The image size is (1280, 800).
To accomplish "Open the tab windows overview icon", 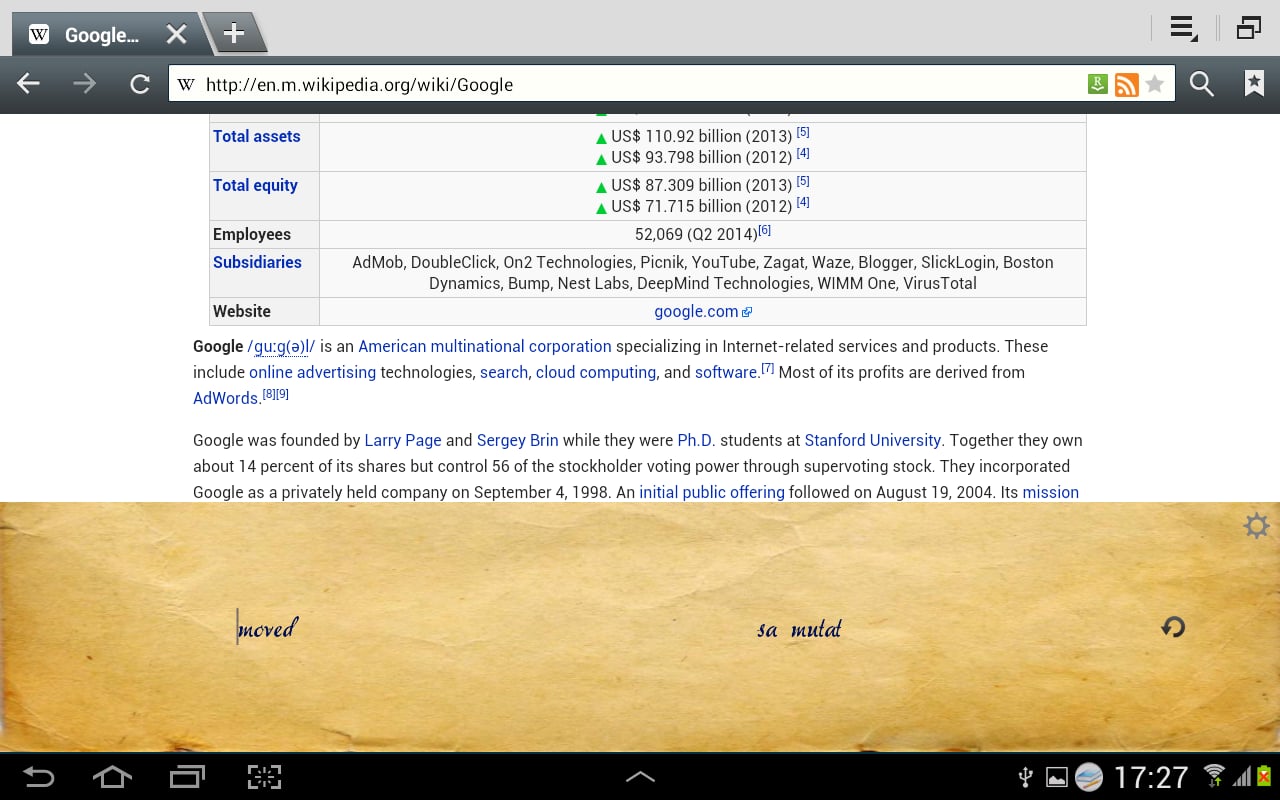I will (1248, 28).
